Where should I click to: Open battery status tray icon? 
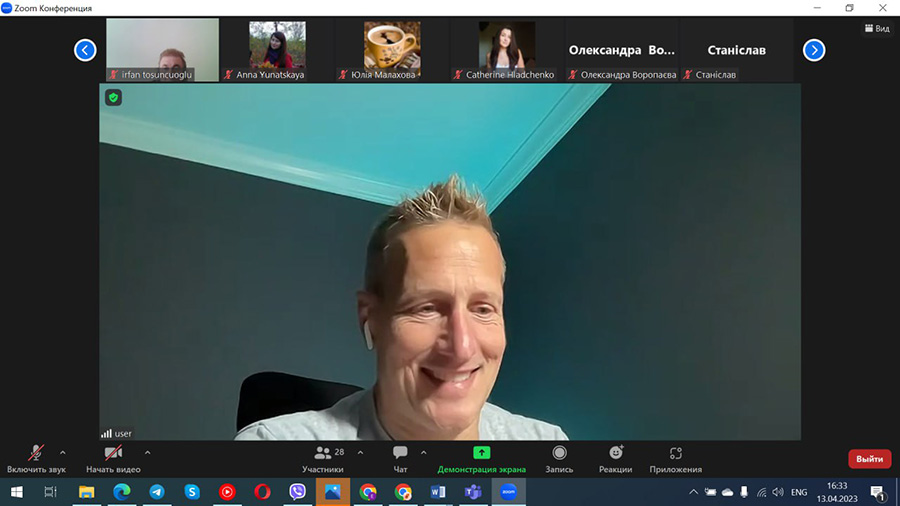[710, 492]
